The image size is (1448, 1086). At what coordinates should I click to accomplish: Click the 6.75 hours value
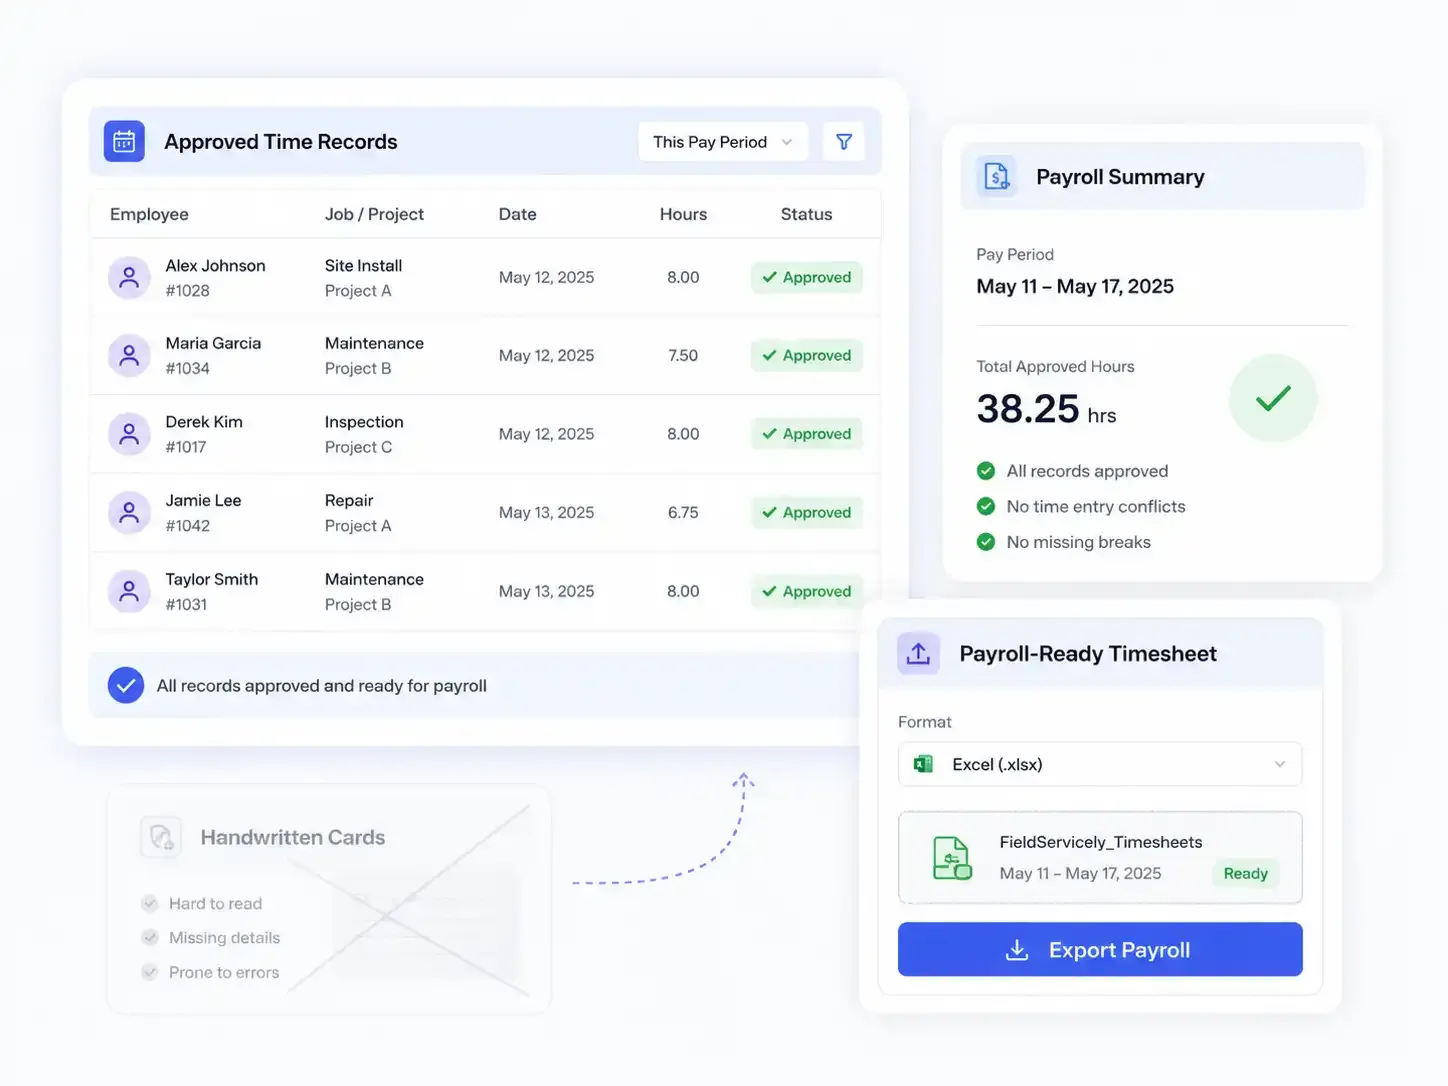(x=683, y=513)
